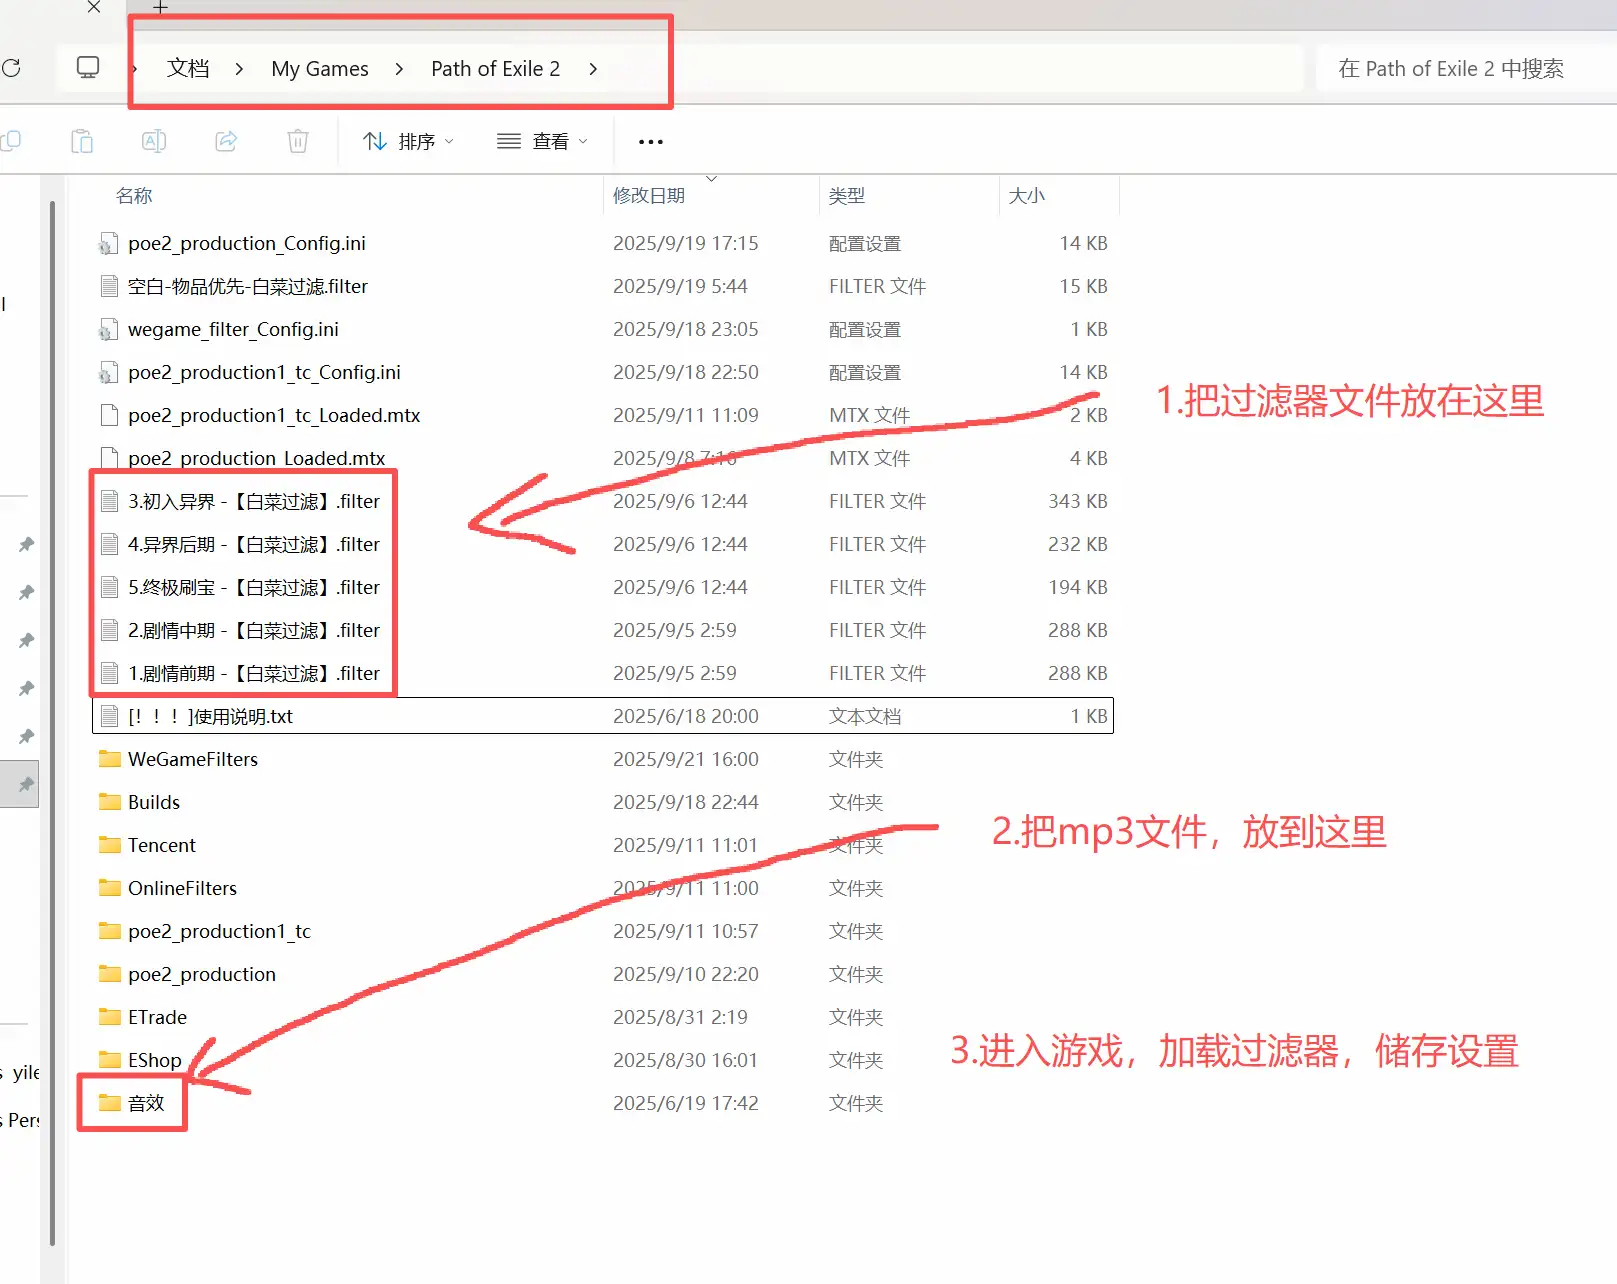
Task: Click the new tab plus icon
Action: [x=160, y=8]
